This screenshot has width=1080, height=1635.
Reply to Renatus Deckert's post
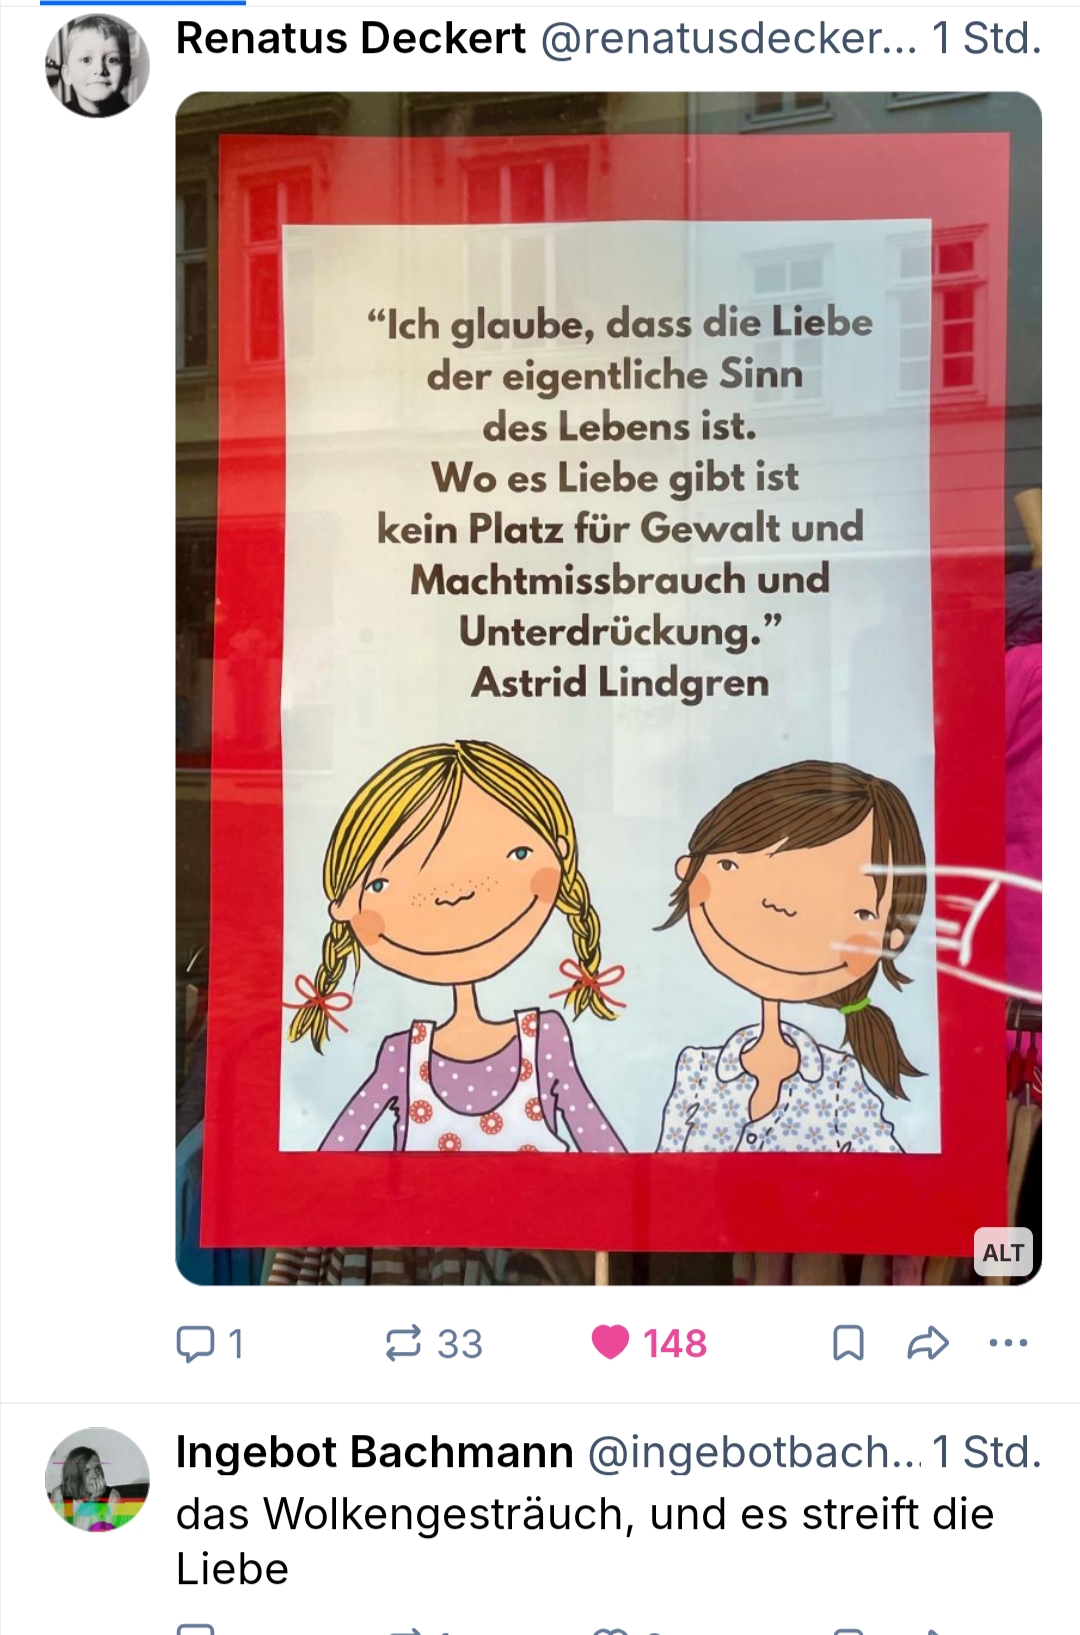(x=211, y=1343)
